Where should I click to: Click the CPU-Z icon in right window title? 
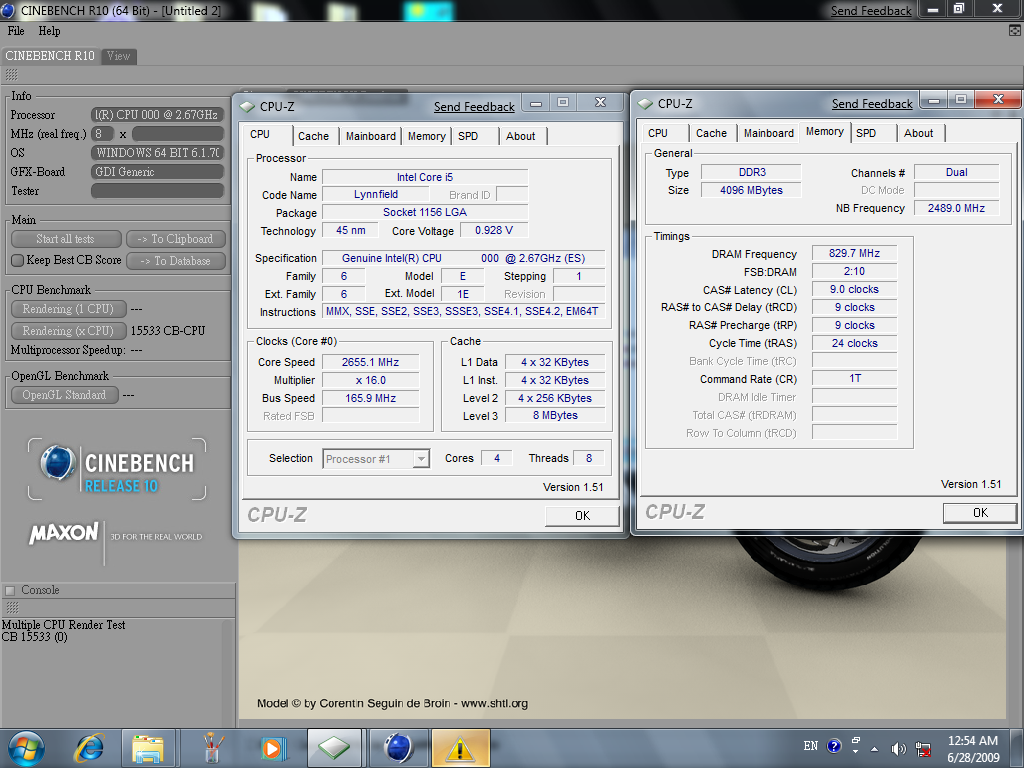coord(645,104)
